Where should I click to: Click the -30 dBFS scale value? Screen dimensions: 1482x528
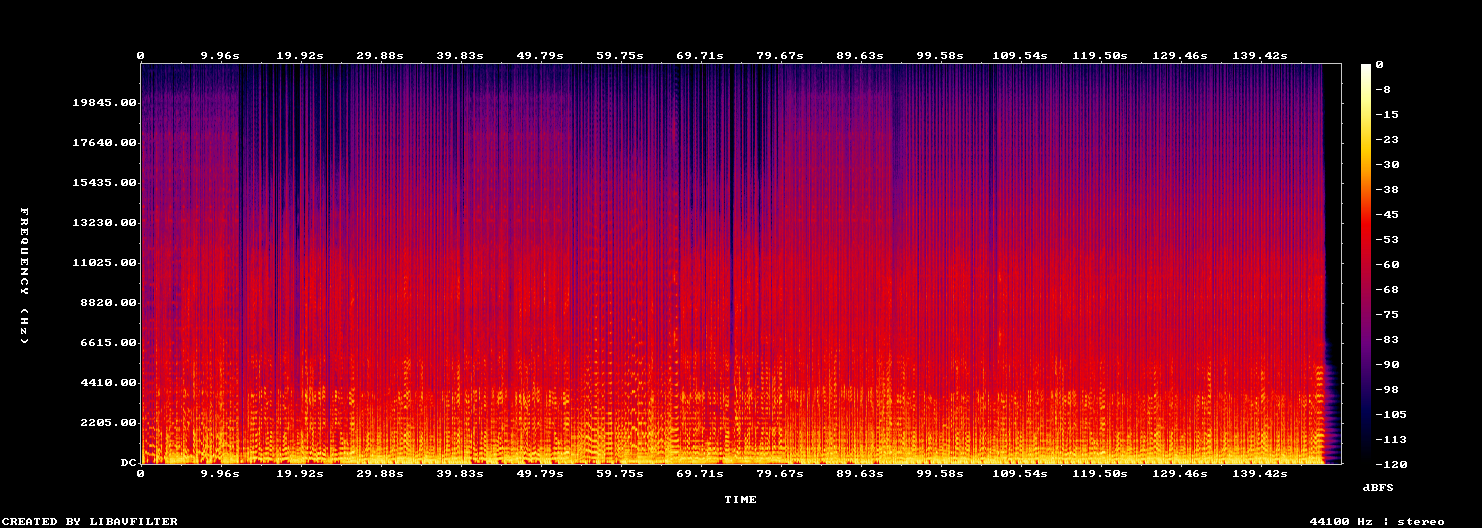click(1388, 165)
